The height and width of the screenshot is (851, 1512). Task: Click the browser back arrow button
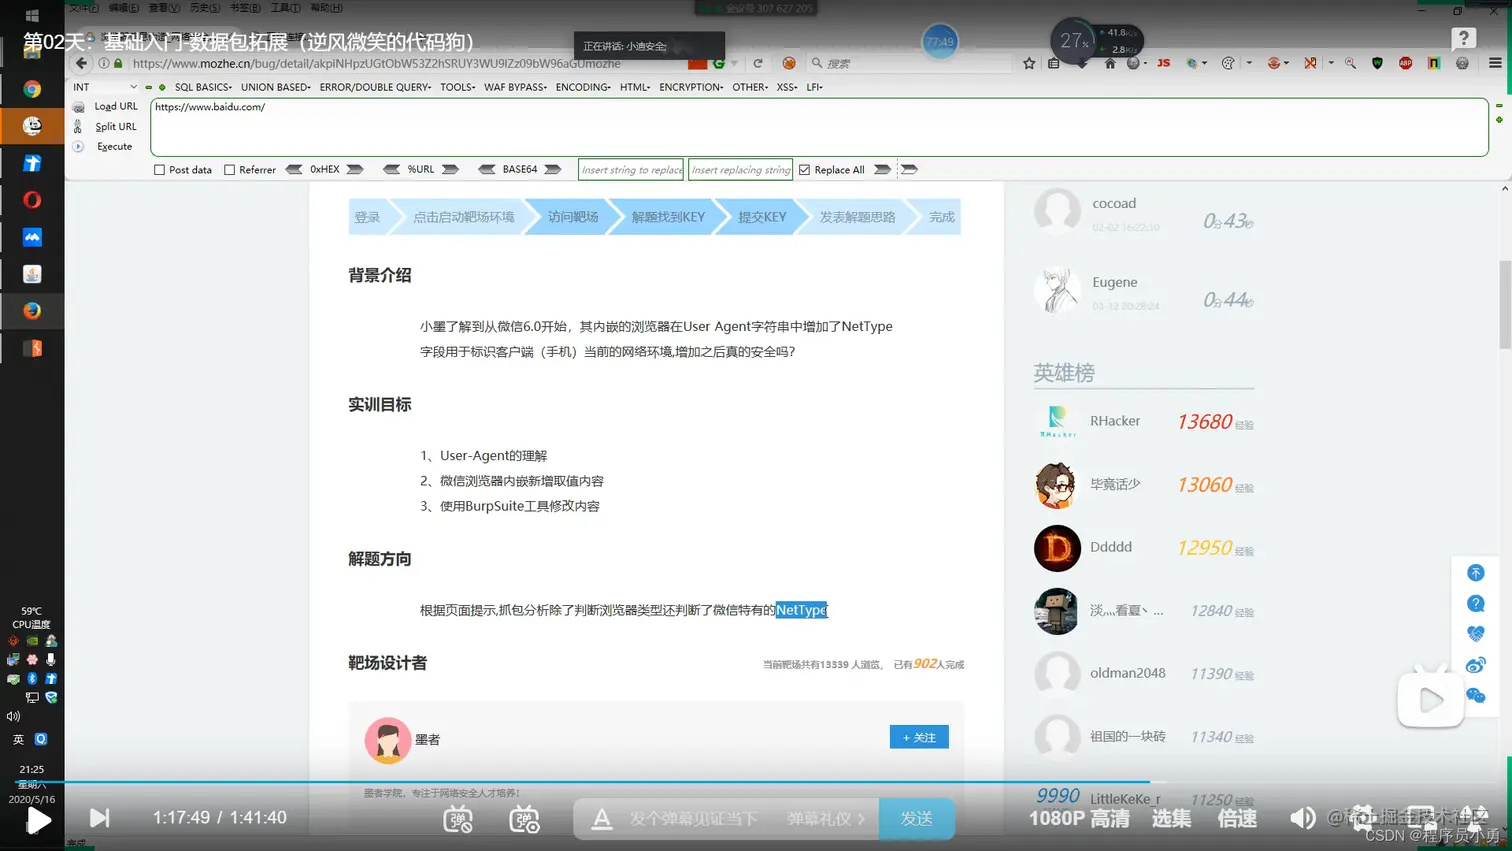click(81, 63)
